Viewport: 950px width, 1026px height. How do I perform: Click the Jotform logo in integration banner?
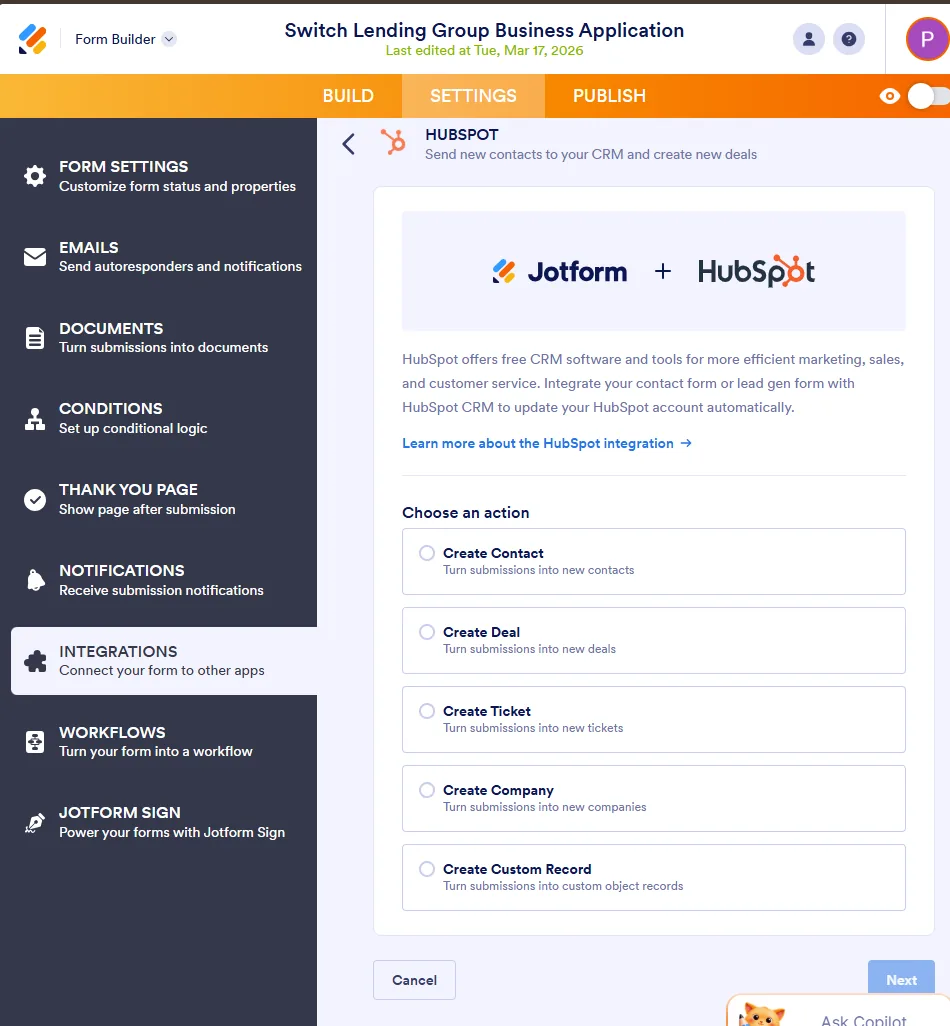pyautogui.click(x=559, y=272)
